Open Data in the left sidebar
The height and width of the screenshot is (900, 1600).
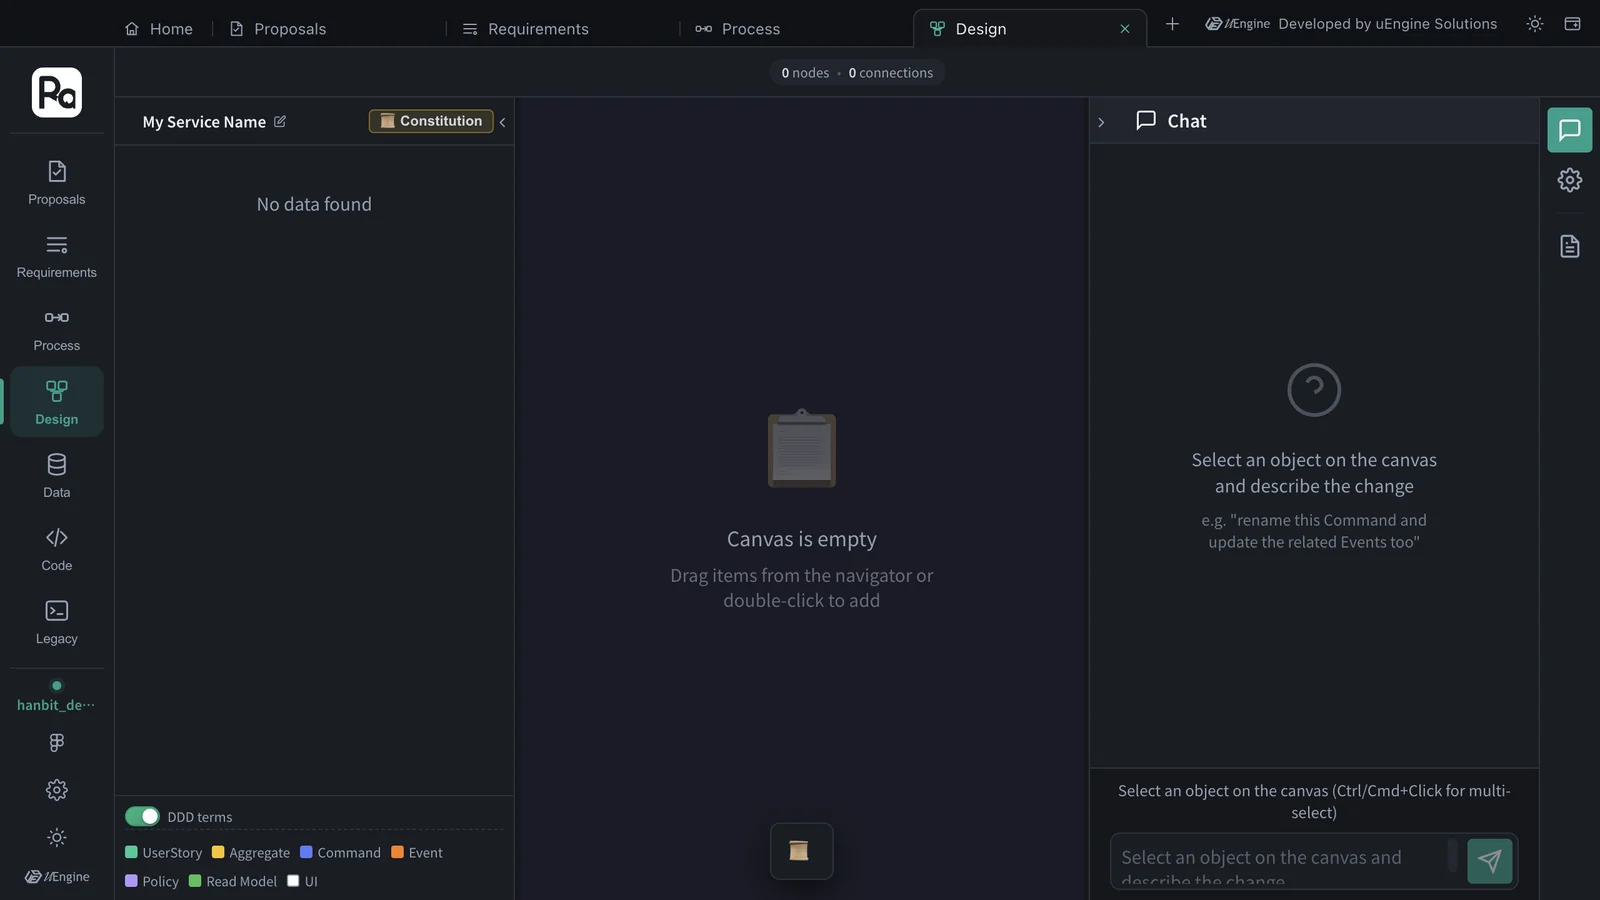(57, 476)
